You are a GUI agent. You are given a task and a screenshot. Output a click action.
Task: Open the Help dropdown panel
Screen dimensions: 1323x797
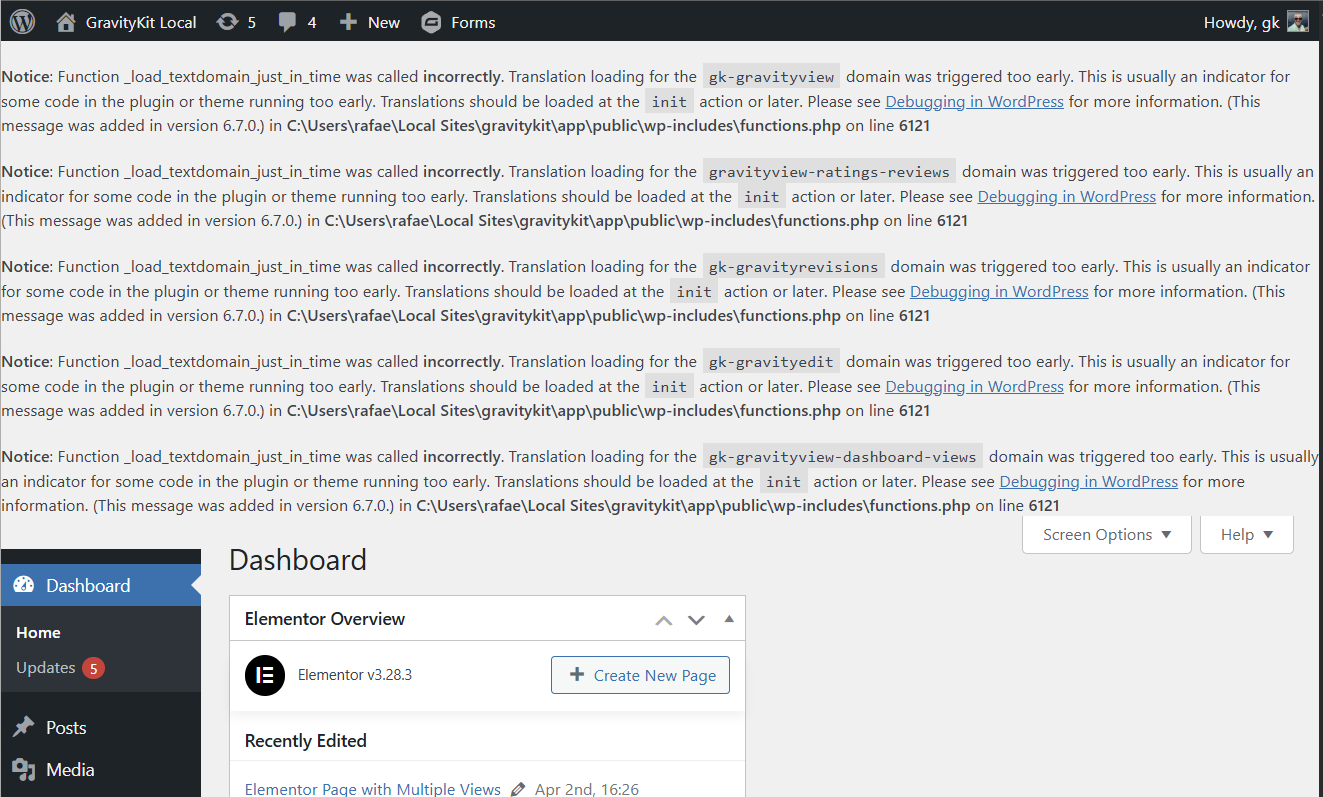pos(1246,535)
